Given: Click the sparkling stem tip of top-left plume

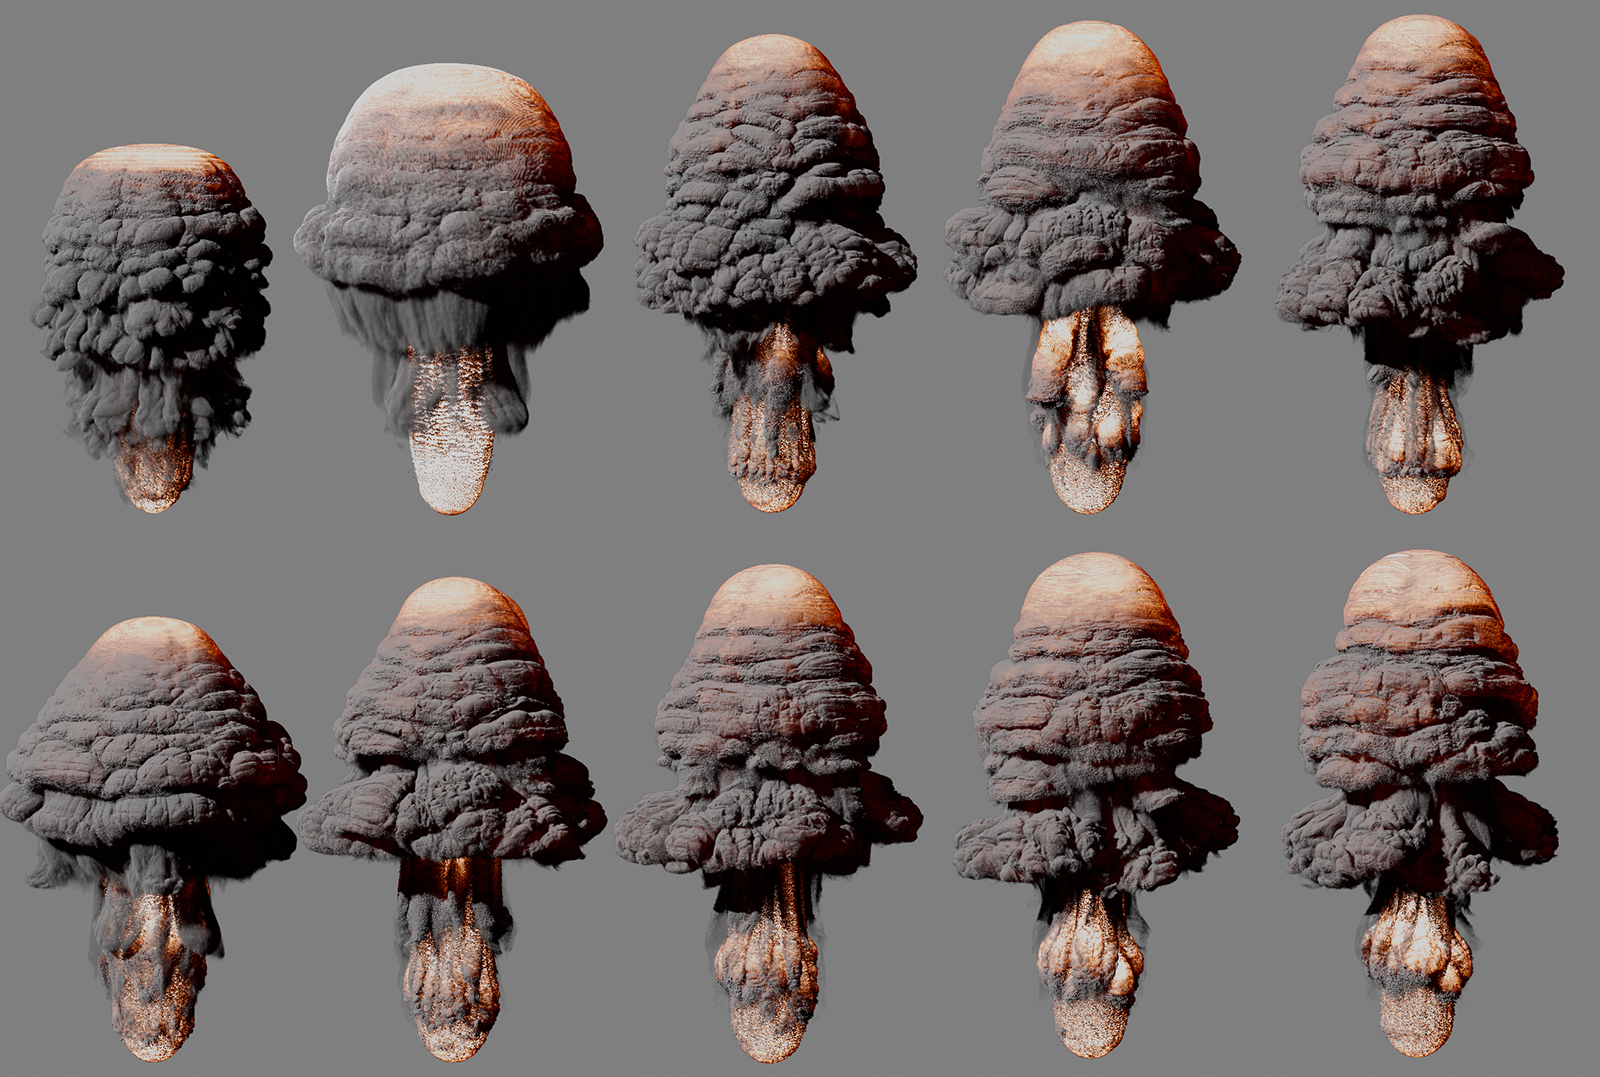Looking at the screenshot, I should (153, 480).
